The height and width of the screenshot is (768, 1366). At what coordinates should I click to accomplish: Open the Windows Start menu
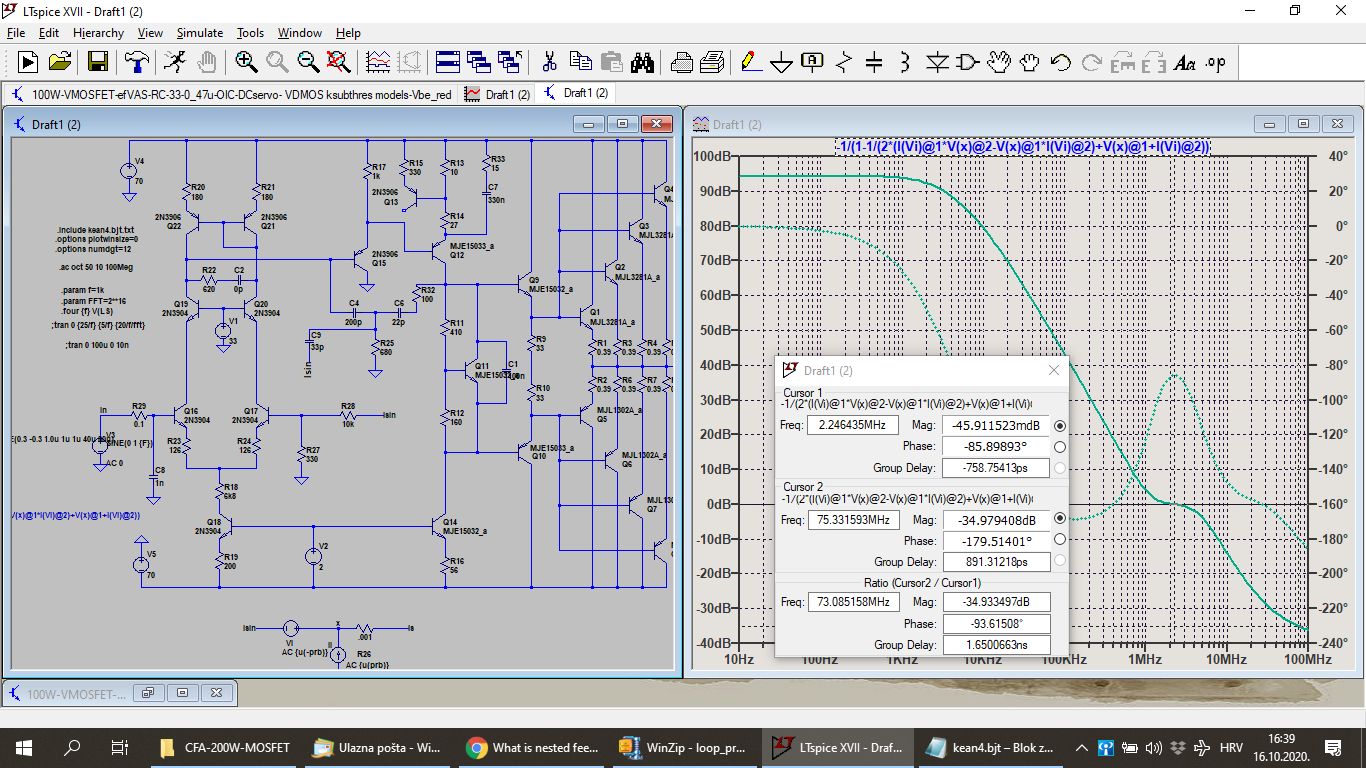pos(23,748)
